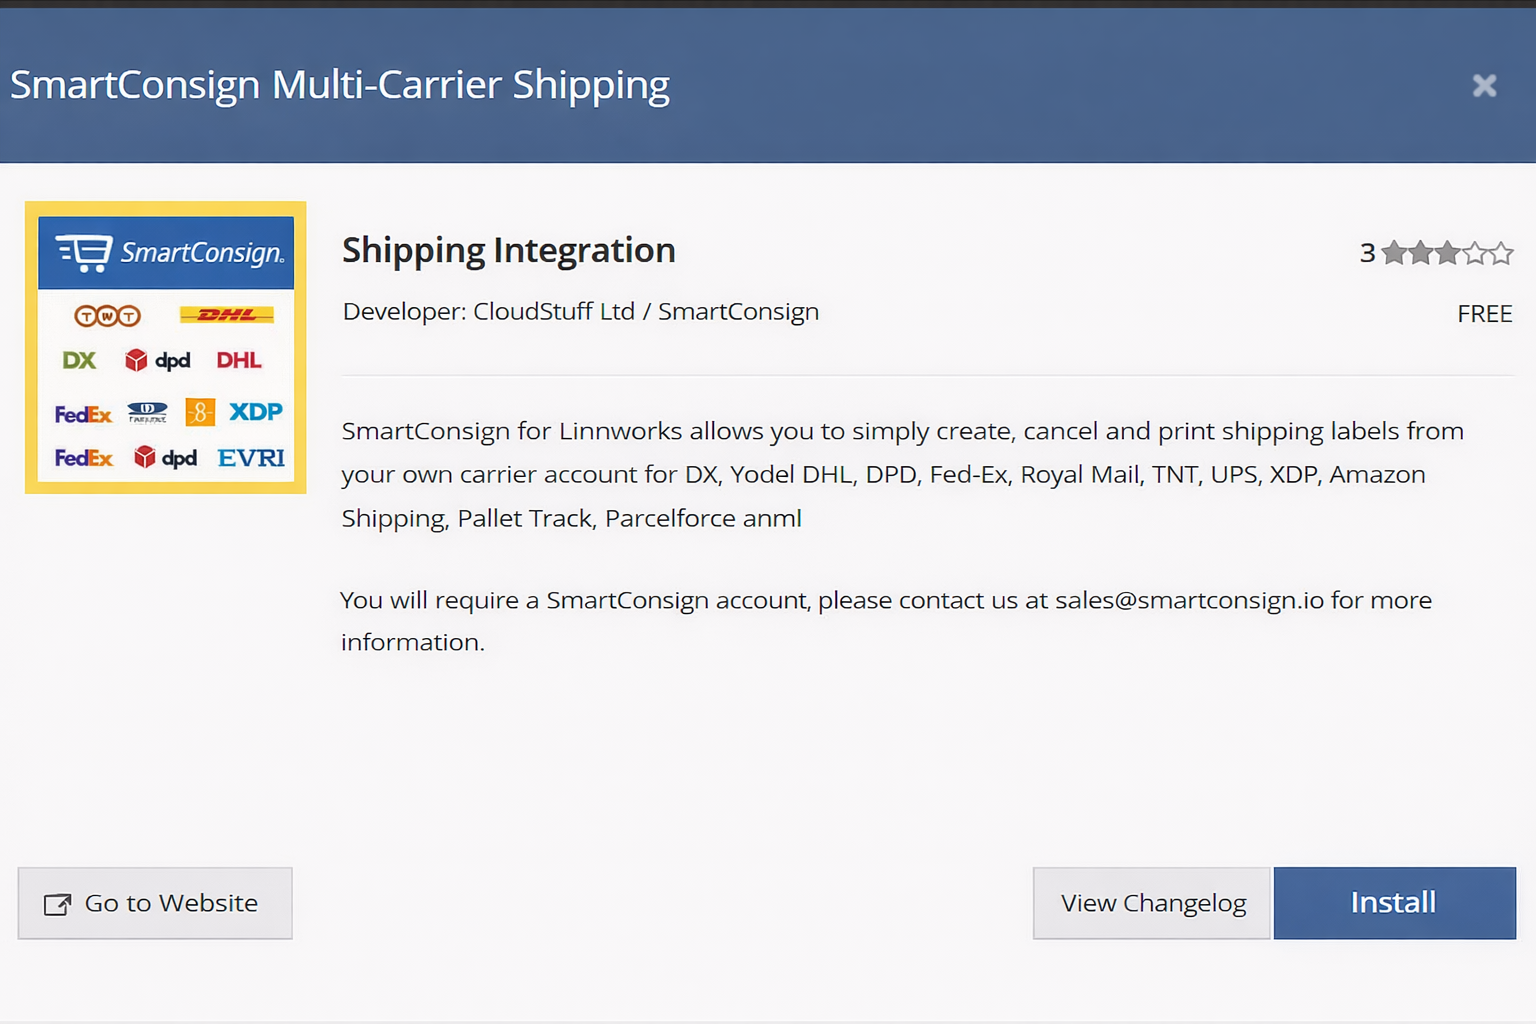This screenshot has height=1024, width=1536.
Task: Click the dpd logo beside DX
Action: click(158, 360)
